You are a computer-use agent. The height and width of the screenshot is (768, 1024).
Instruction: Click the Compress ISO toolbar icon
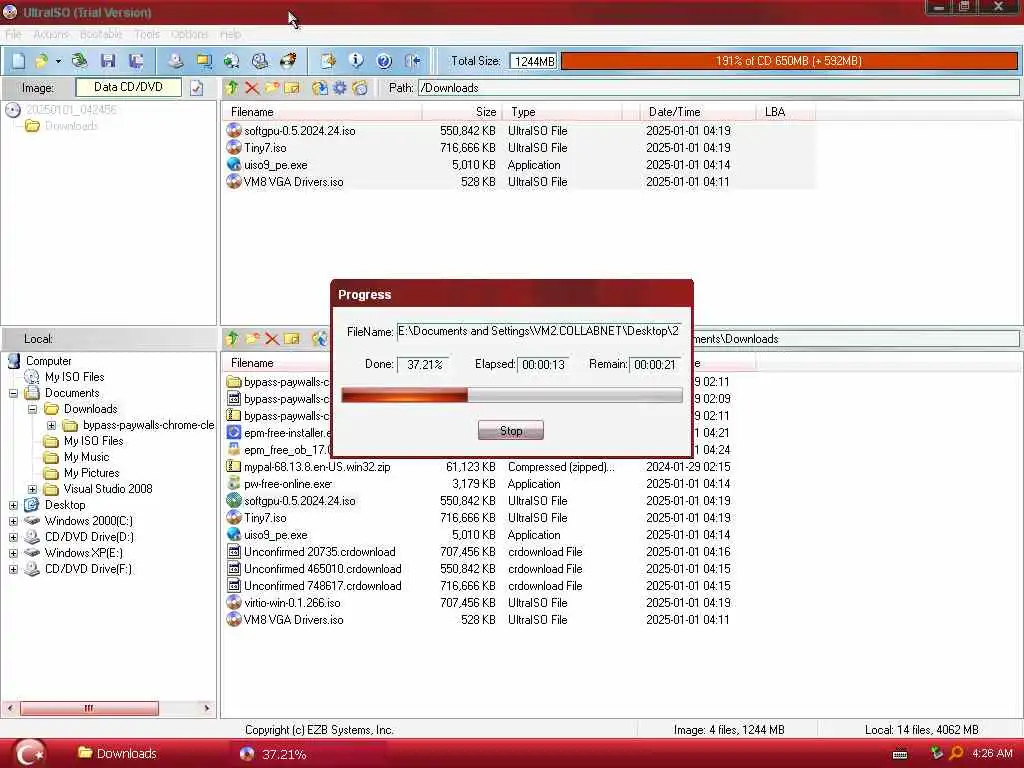pyautogui.click(x=204, y=61)
